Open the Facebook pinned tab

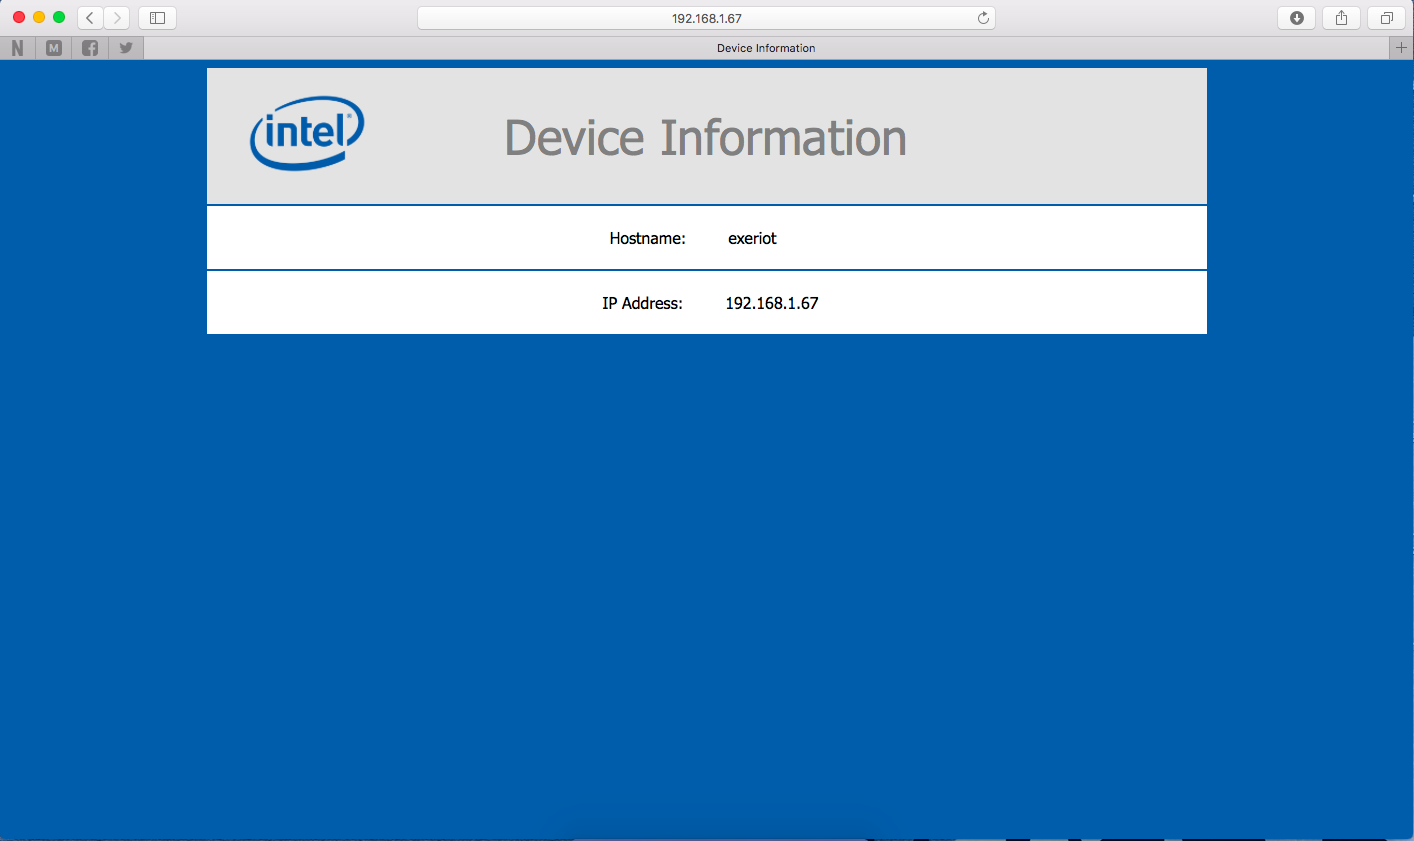pos(90,48)
